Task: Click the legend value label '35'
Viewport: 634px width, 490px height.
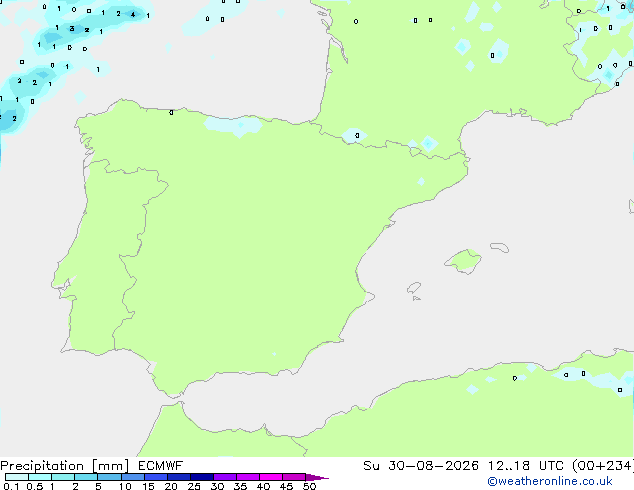Action: [x=240, y=486]
